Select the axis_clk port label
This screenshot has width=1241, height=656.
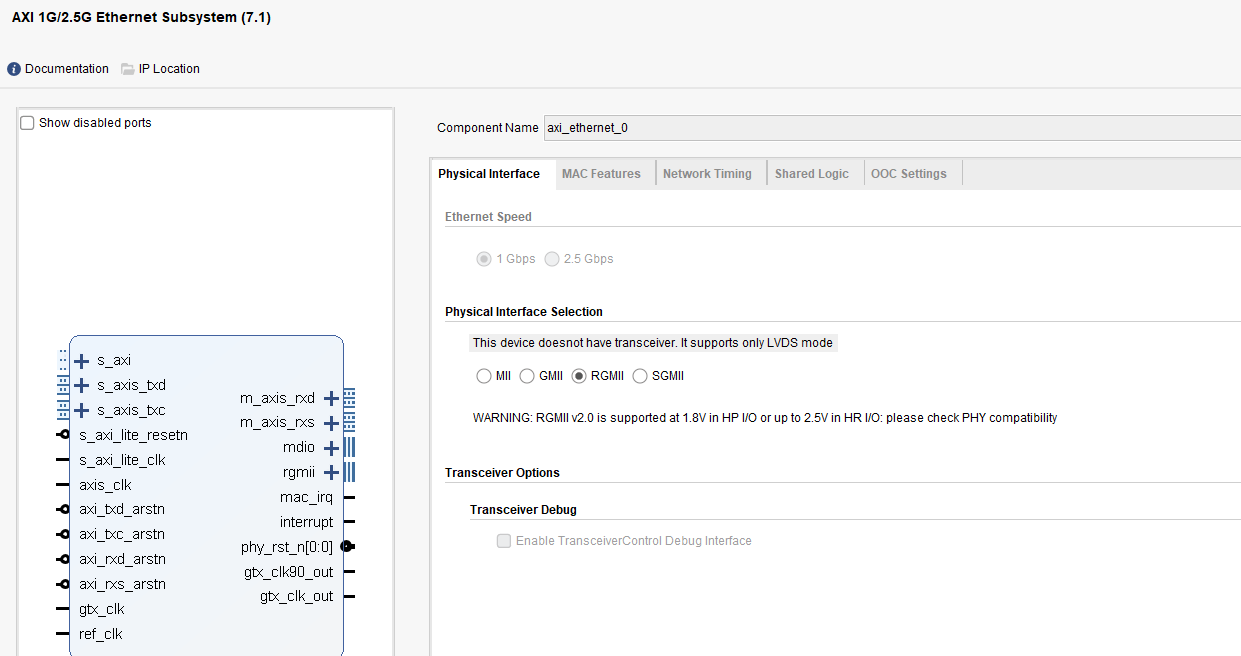click(x=105, y=485)
